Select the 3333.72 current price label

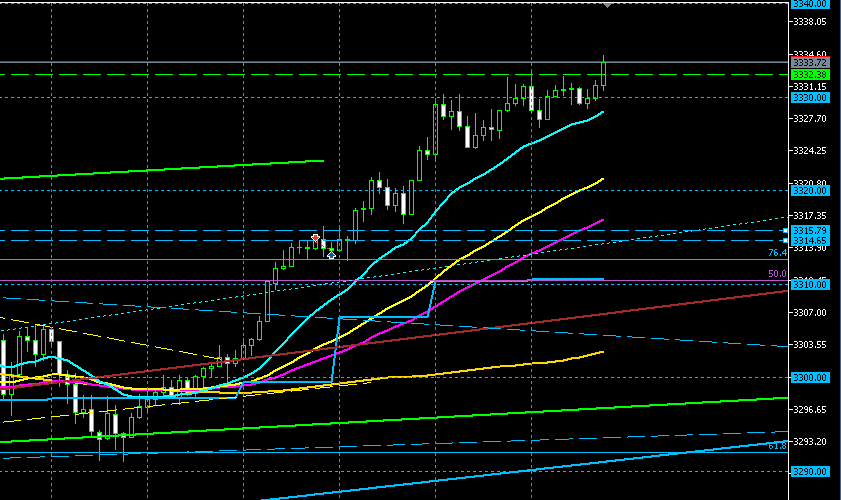point(808,62)
